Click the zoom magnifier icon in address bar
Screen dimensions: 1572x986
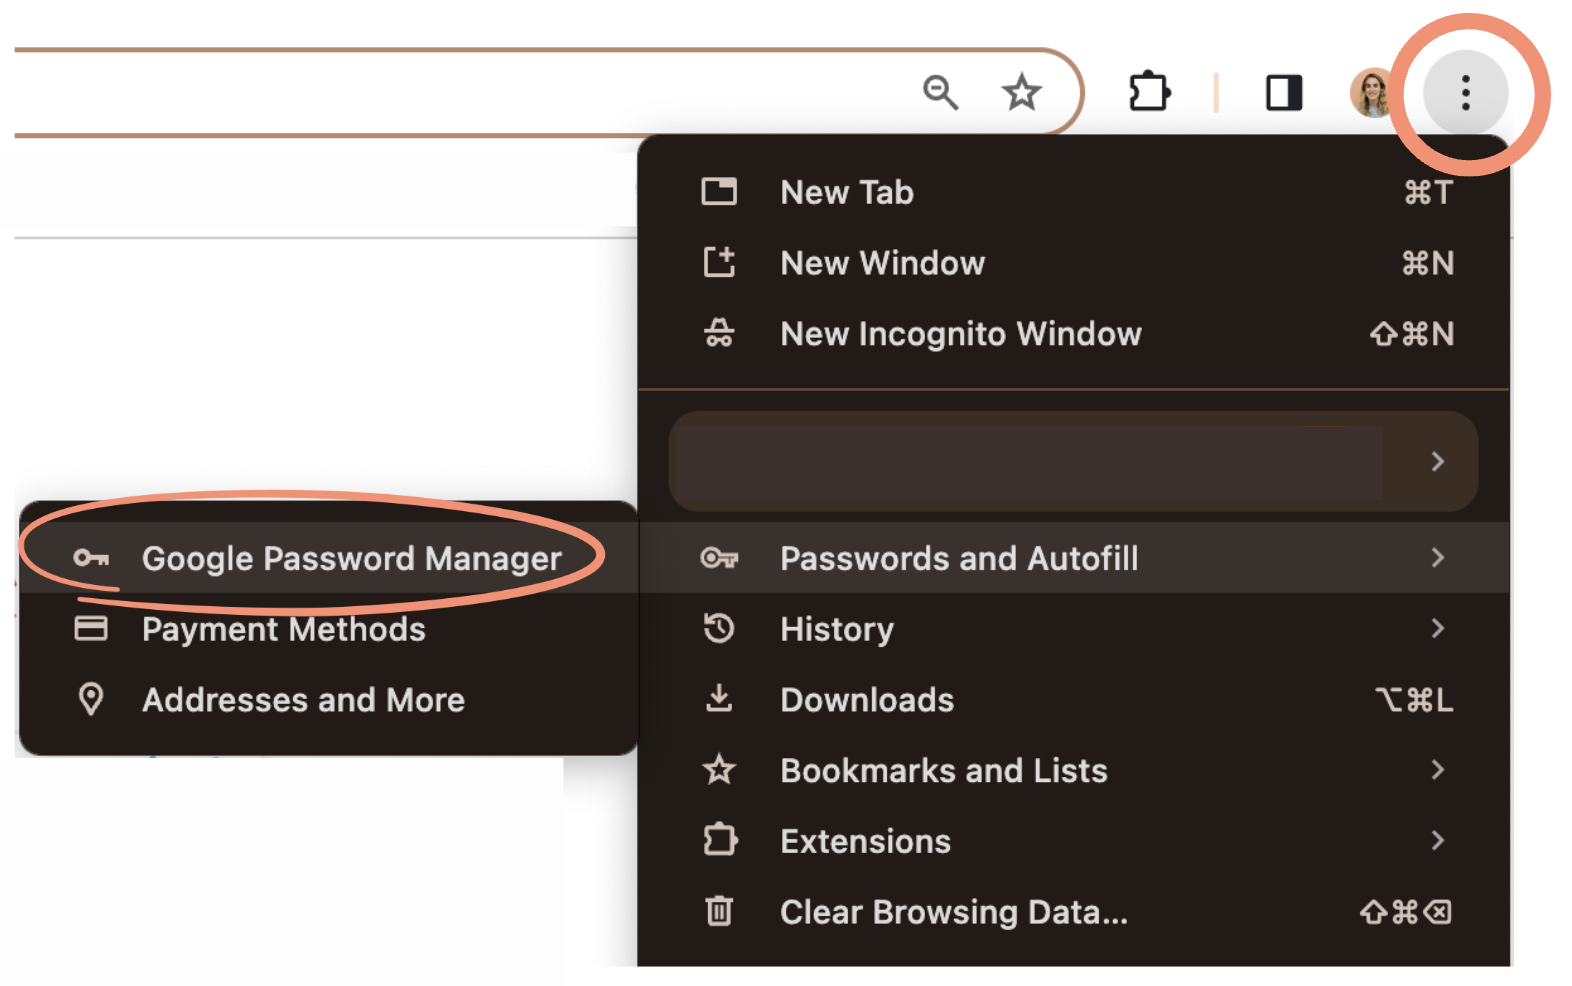tap(940, 92)
